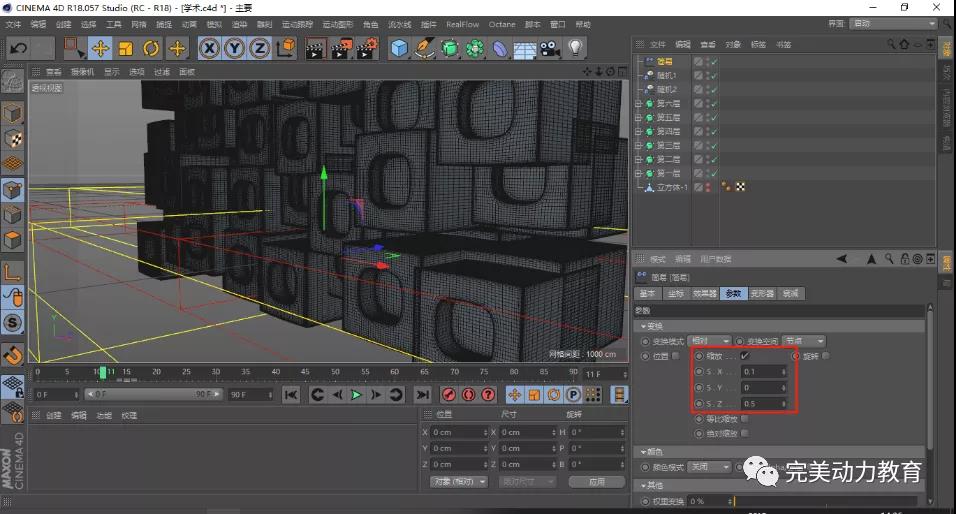Click the 应用 apply button
This screenshot has height=514, width=956.
[x=597, y=481]
